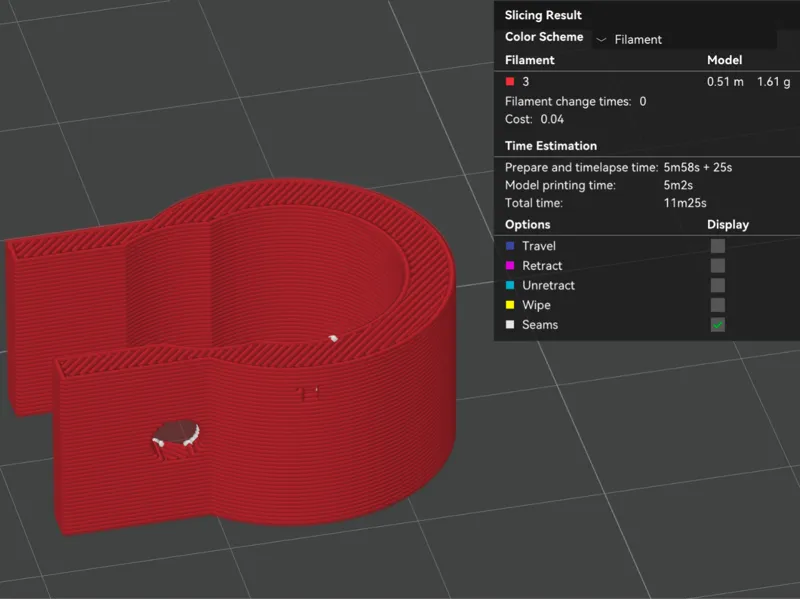Click the 'Total time:' label
Image resolution: width=800 pixels, height=600 pixels.
pyautogui.click(x=534, y=203)
